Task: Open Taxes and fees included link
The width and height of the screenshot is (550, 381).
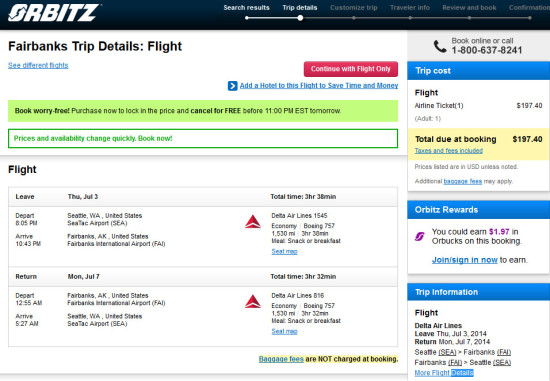Action: (449, 151)
